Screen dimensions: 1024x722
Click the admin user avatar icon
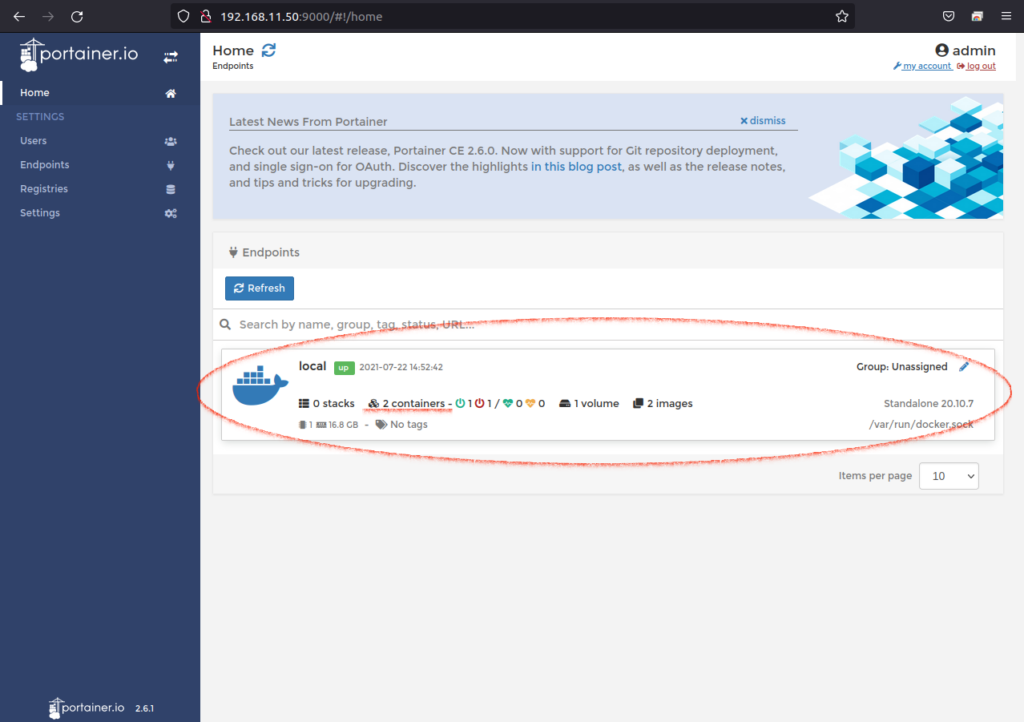(941, 50)
